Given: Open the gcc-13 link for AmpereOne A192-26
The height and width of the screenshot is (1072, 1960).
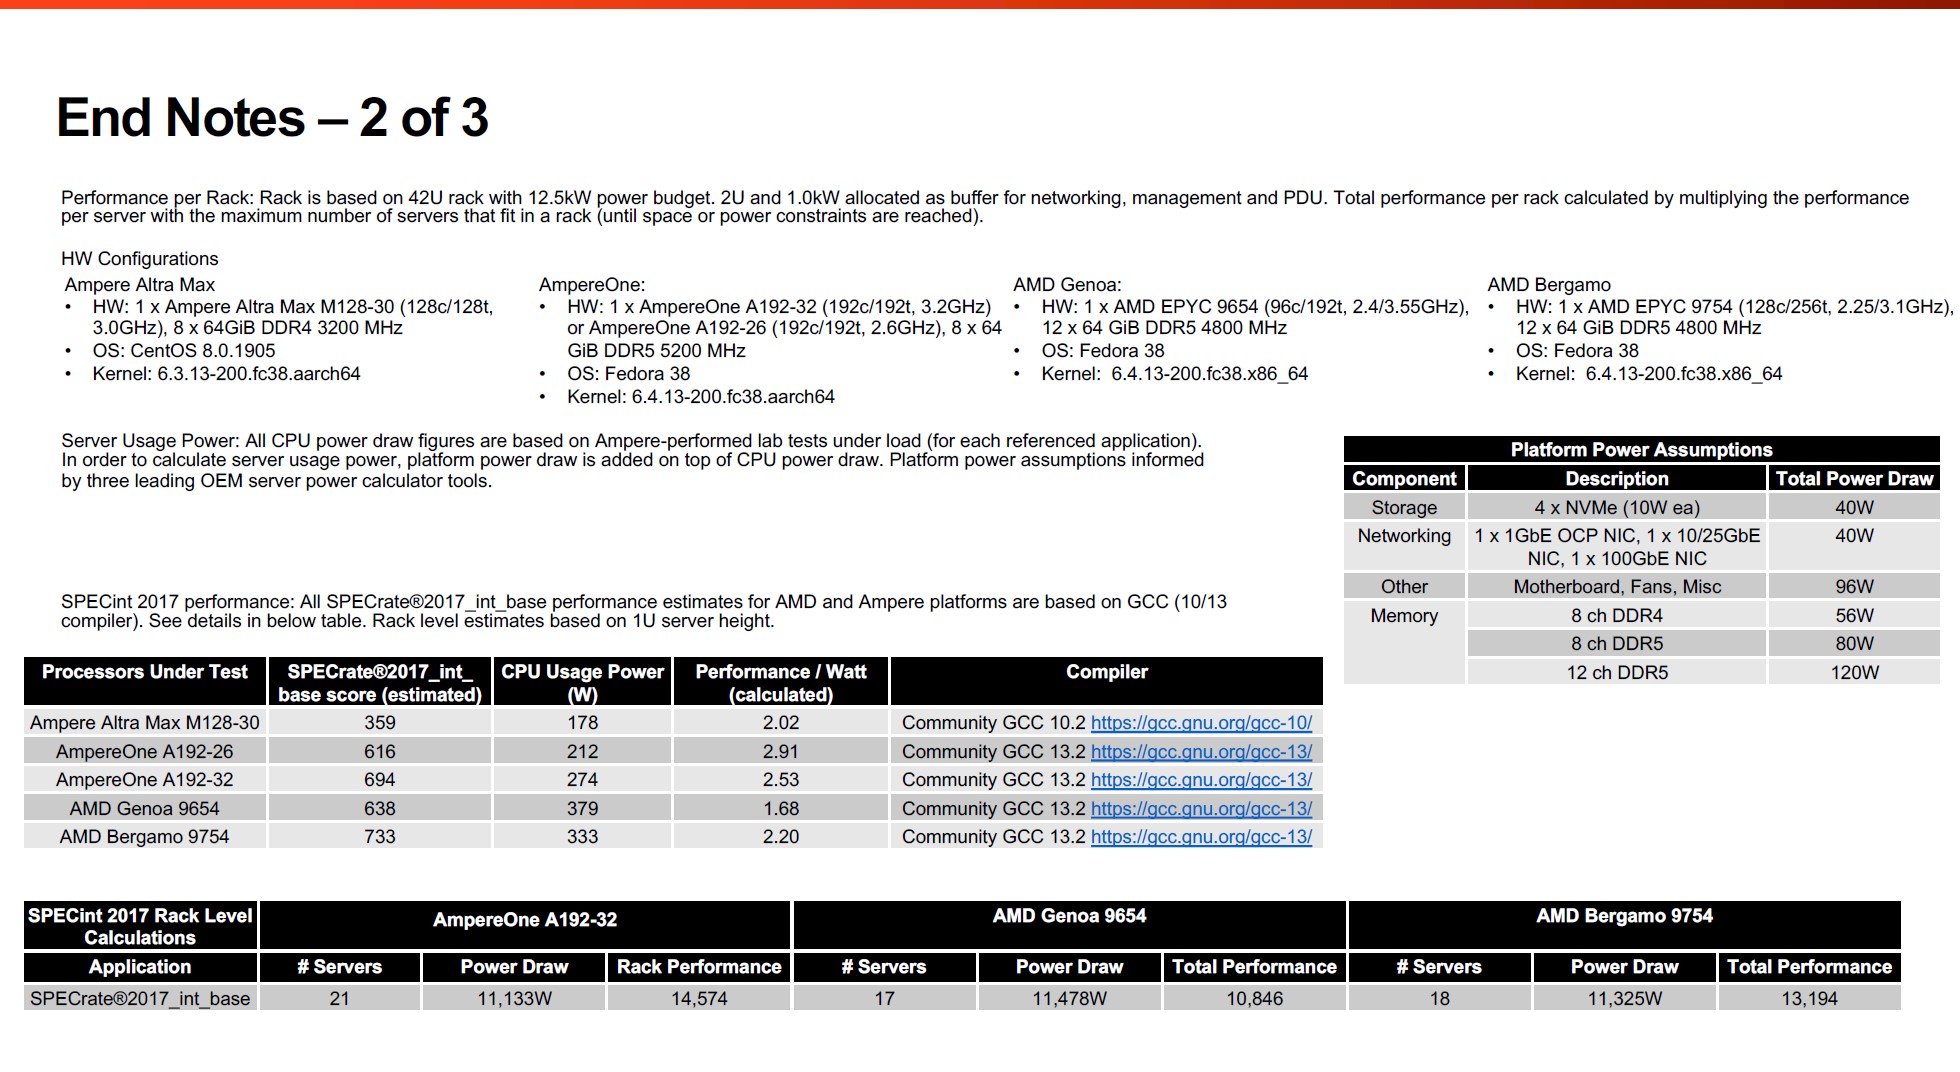Looking at the screenshot, I should coord(1201,751).
